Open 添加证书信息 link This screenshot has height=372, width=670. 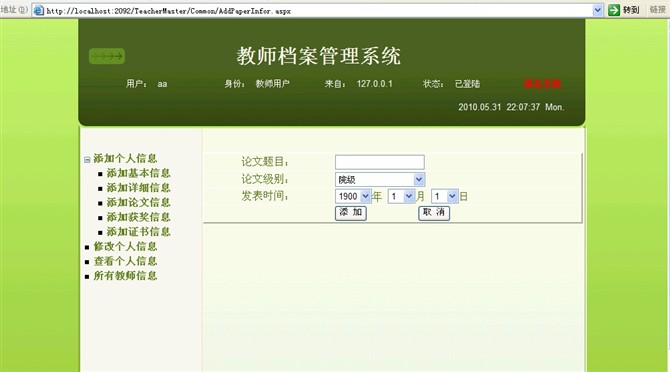[138, 232]
